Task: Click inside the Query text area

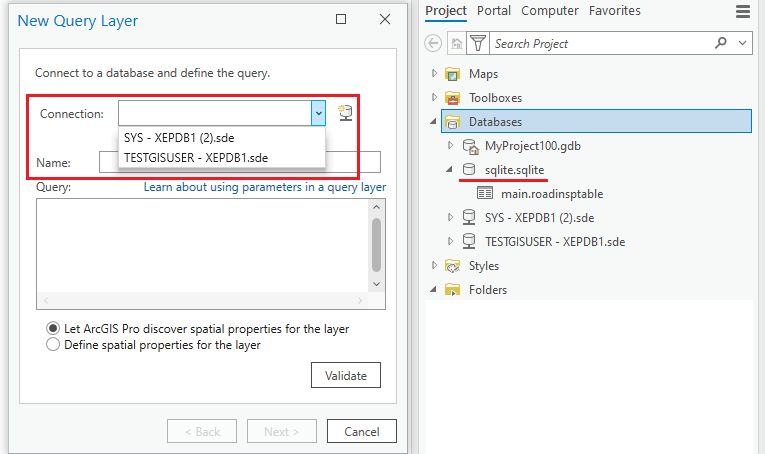Action: coord(203,245)
